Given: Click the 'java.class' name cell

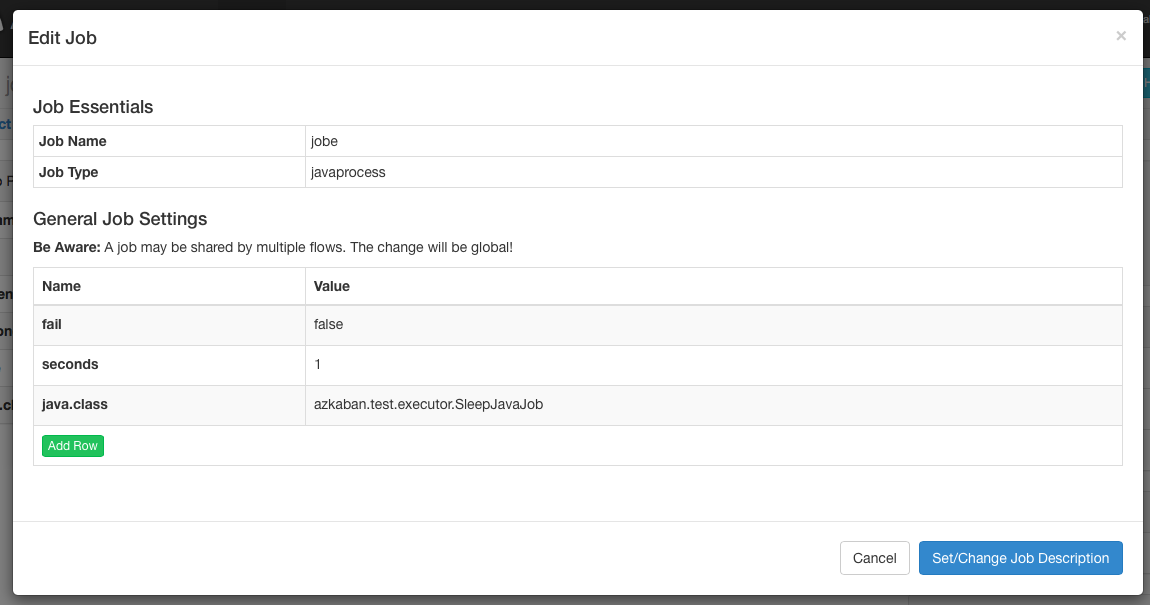Looking at the screenshot, I should tap(168, 405).
